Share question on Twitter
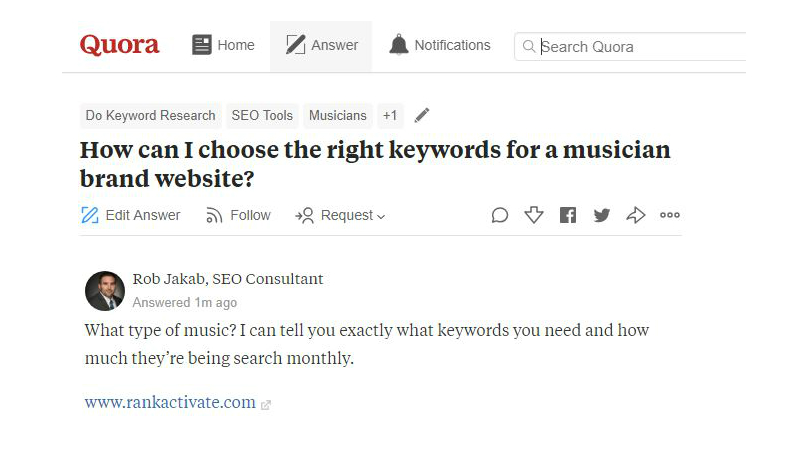 602,215
